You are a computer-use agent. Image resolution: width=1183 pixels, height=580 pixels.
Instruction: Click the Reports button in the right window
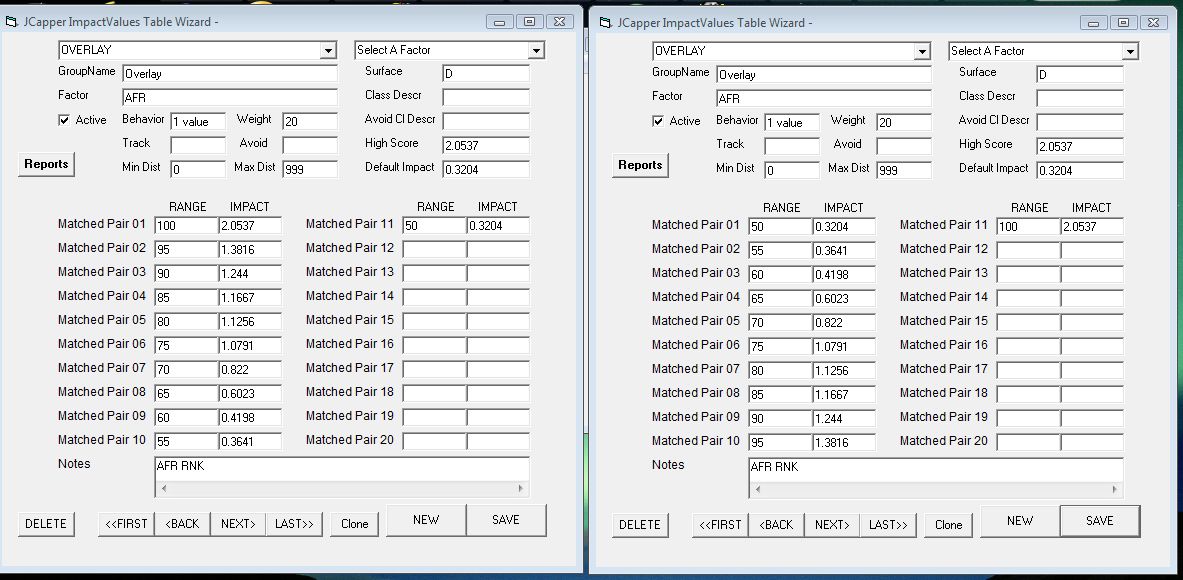coord(640,165)
